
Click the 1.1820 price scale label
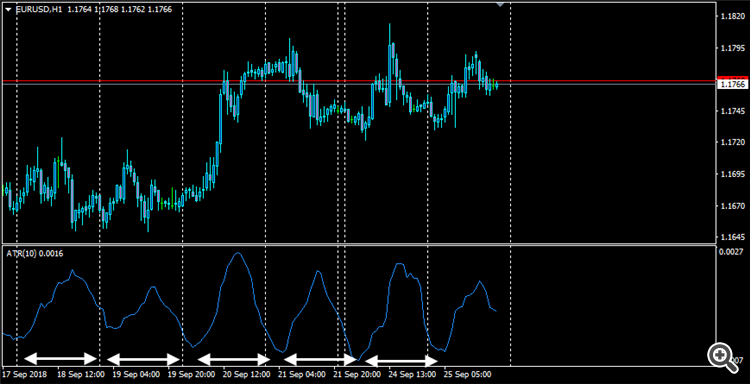pyautogui.click(x=732, y=17)
